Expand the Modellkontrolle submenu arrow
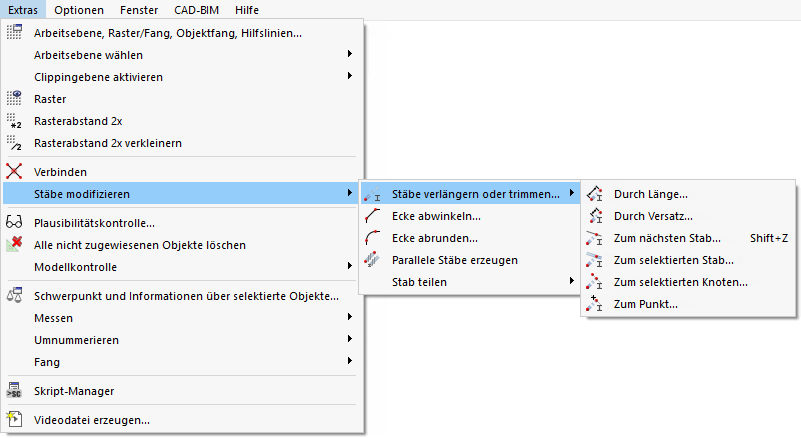The width and height of the screenshot is (801, 438). 350,266
